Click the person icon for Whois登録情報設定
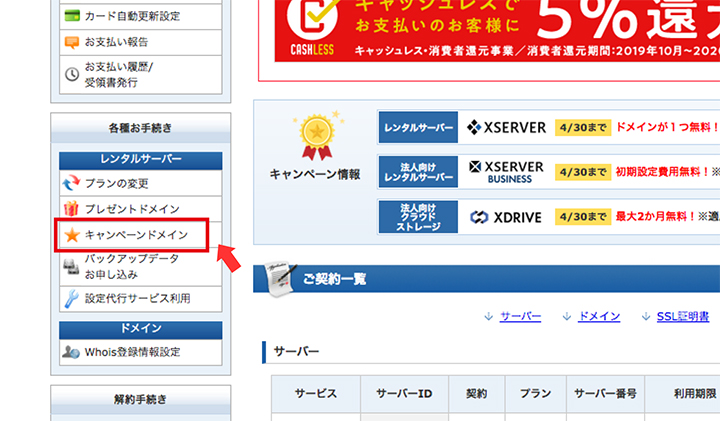 [71, 352]
